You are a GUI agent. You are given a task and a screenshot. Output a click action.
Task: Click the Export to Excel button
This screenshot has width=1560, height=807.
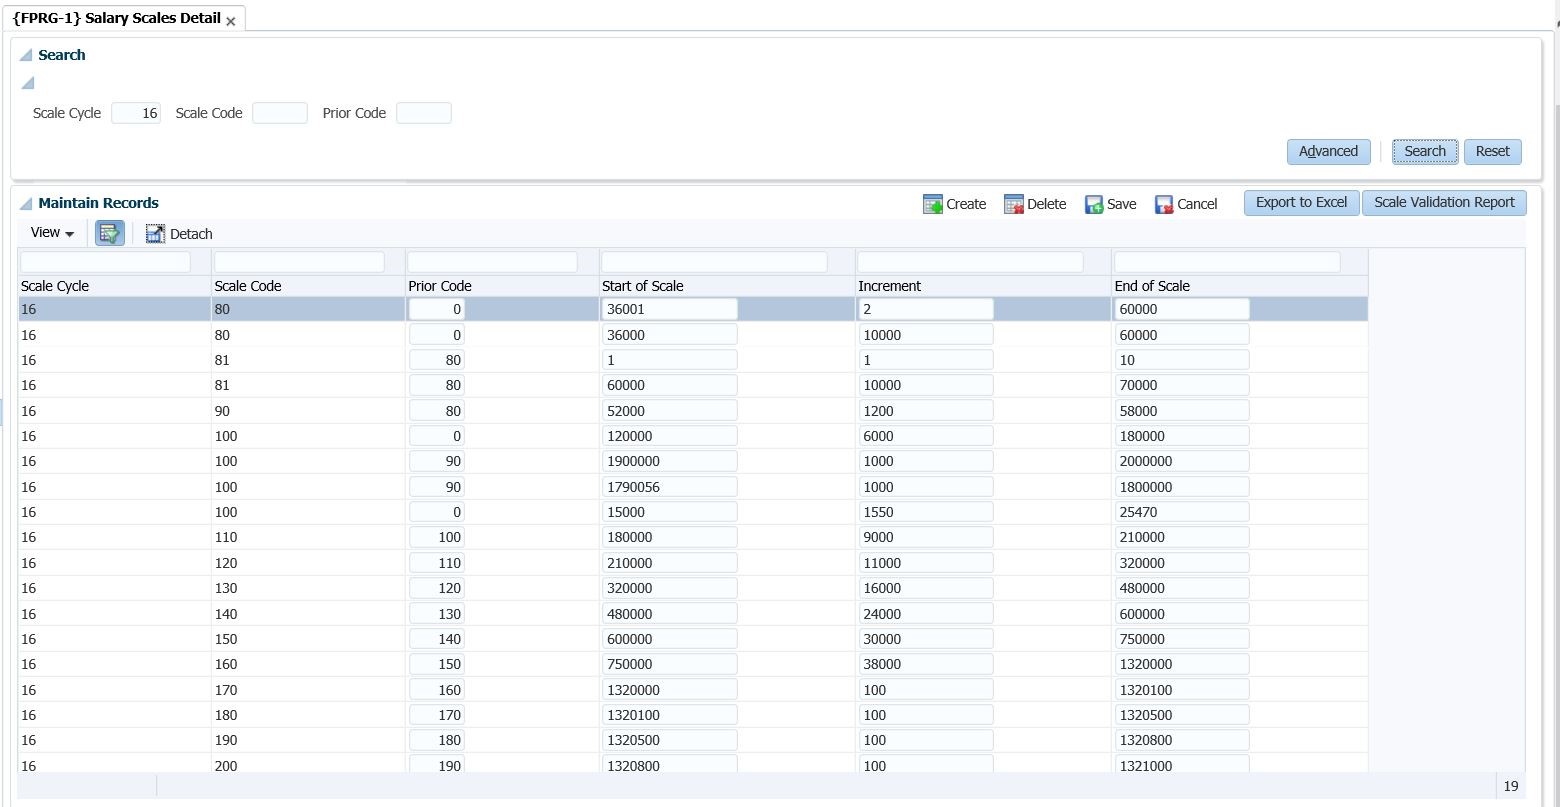coord(1301,202)
